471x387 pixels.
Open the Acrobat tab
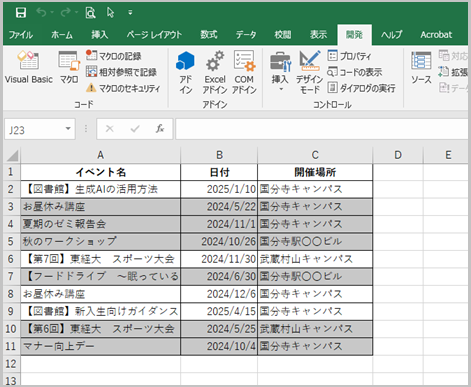coord(436,35)
